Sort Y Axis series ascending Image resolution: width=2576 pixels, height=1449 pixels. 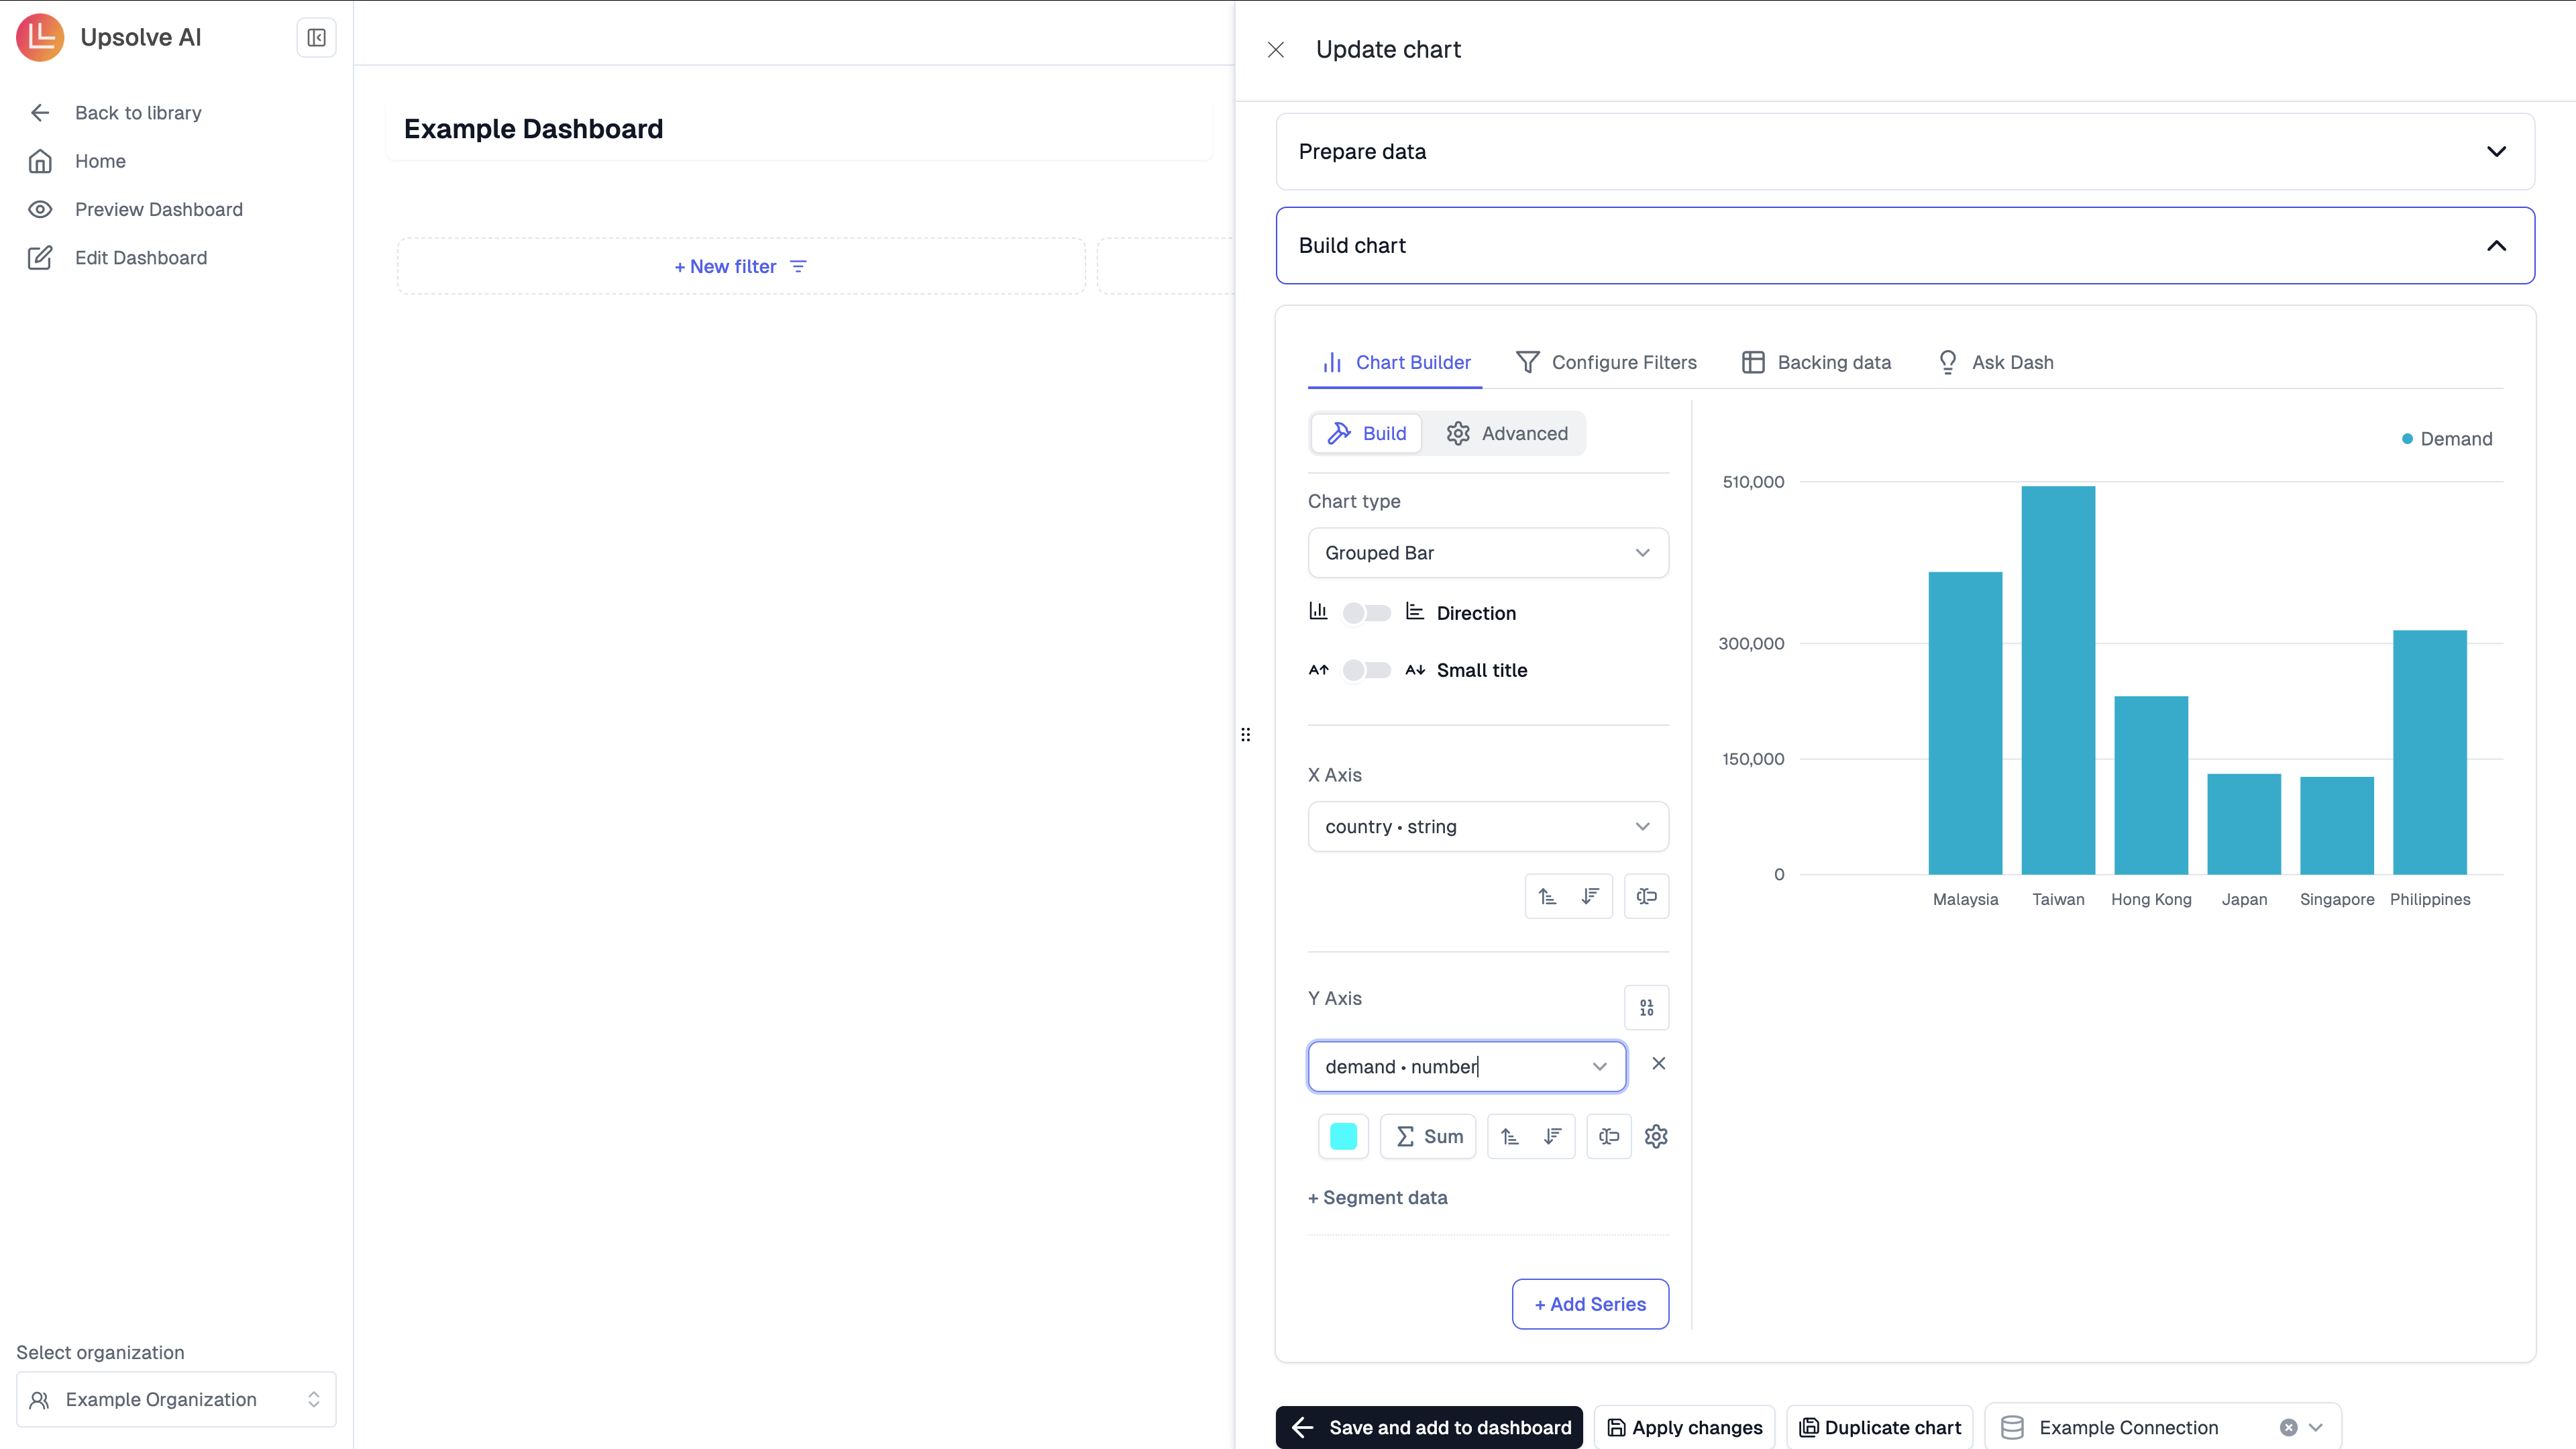1511,1137
